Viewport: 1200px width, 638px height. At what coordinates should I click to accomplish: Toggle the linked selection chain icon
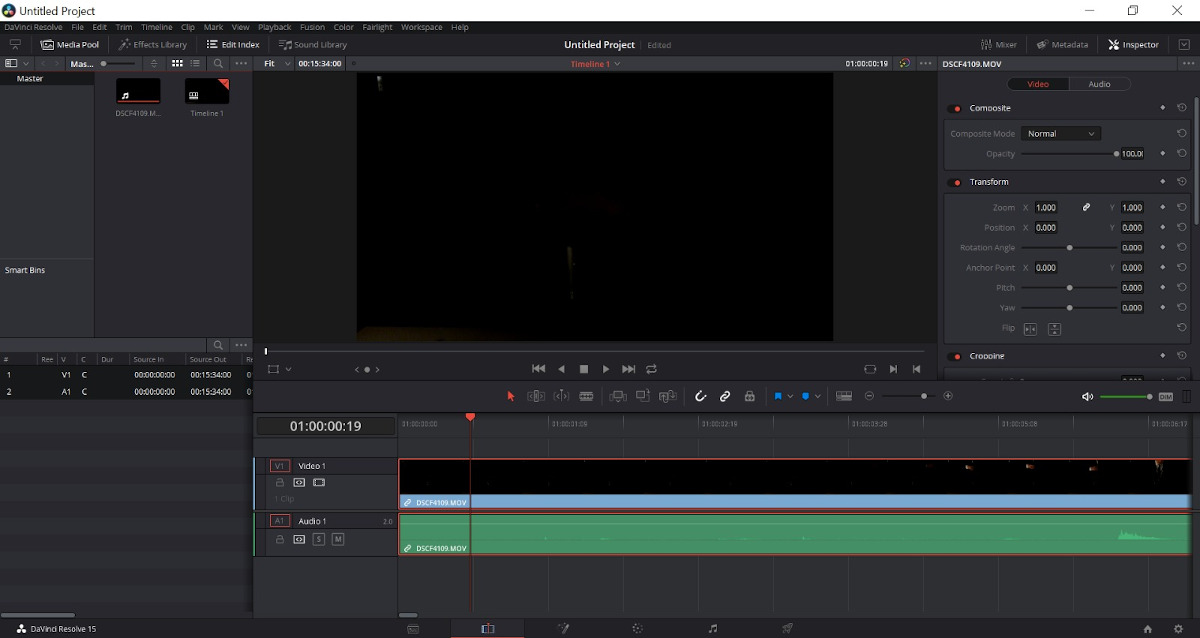(725, 396)
